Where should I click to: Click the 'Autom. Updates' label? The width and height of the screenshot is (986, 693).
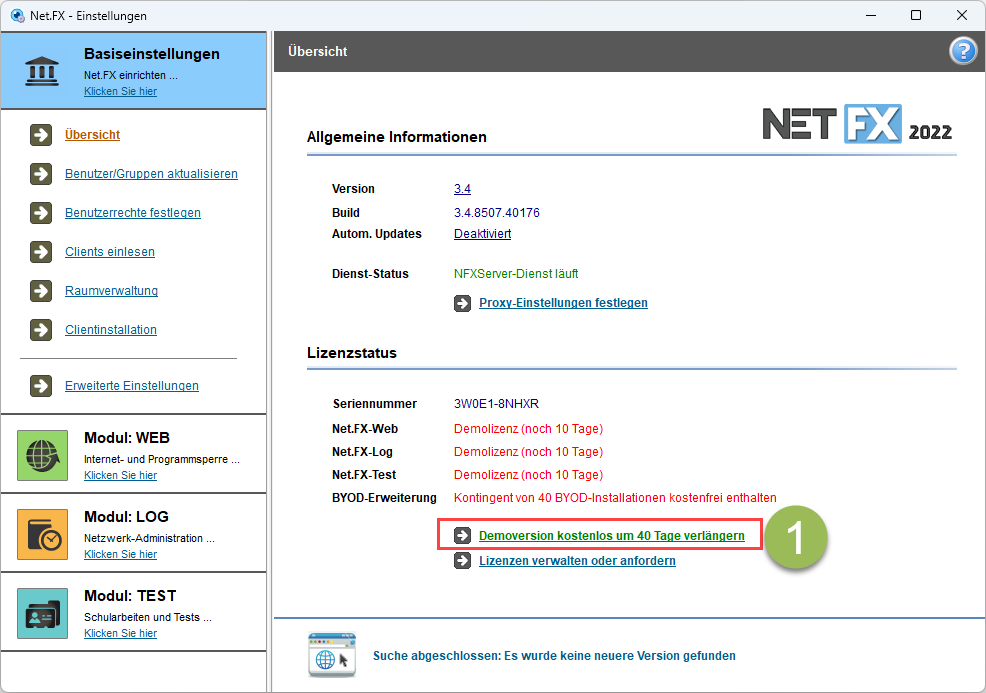point(377,234)
